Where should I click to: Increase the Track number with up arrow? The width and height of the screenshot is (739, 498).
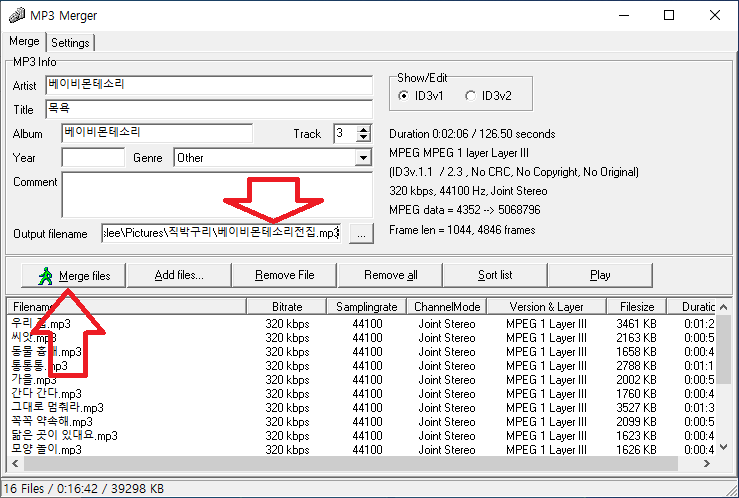tap(365, 128)
